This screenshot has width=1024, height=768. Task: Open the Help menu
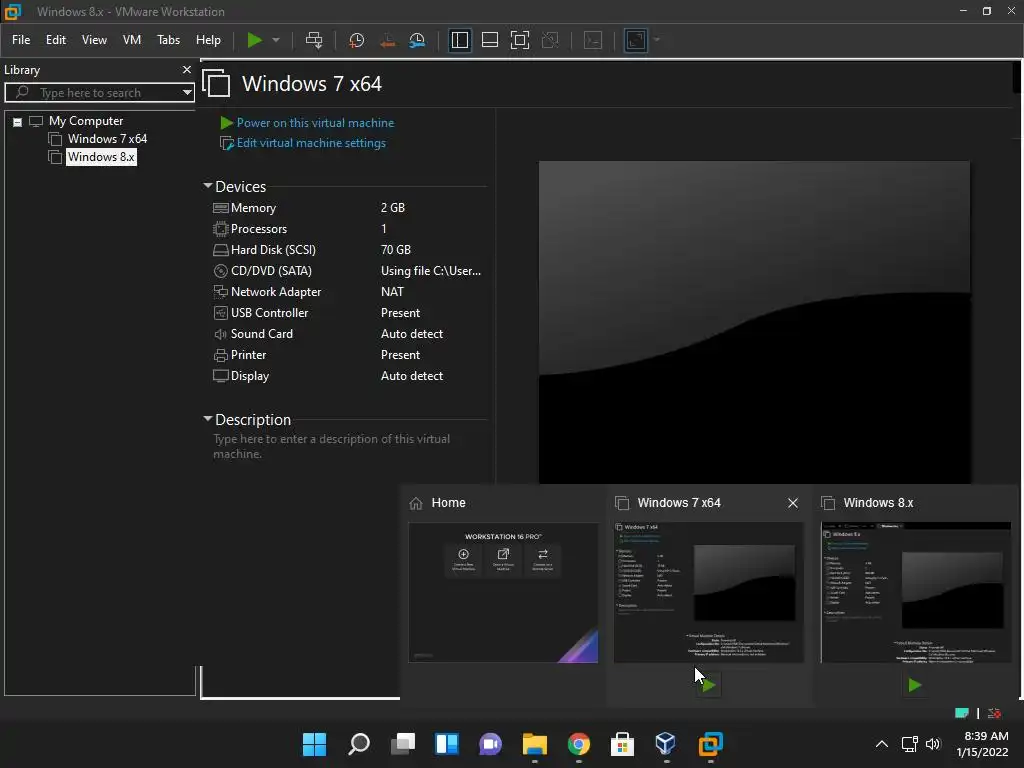[x=208, y=40]
